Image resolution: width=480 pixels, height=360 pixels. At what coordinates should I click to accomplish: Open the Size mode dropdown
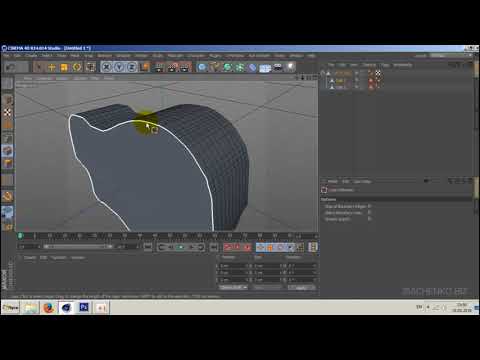coord(268,287)
